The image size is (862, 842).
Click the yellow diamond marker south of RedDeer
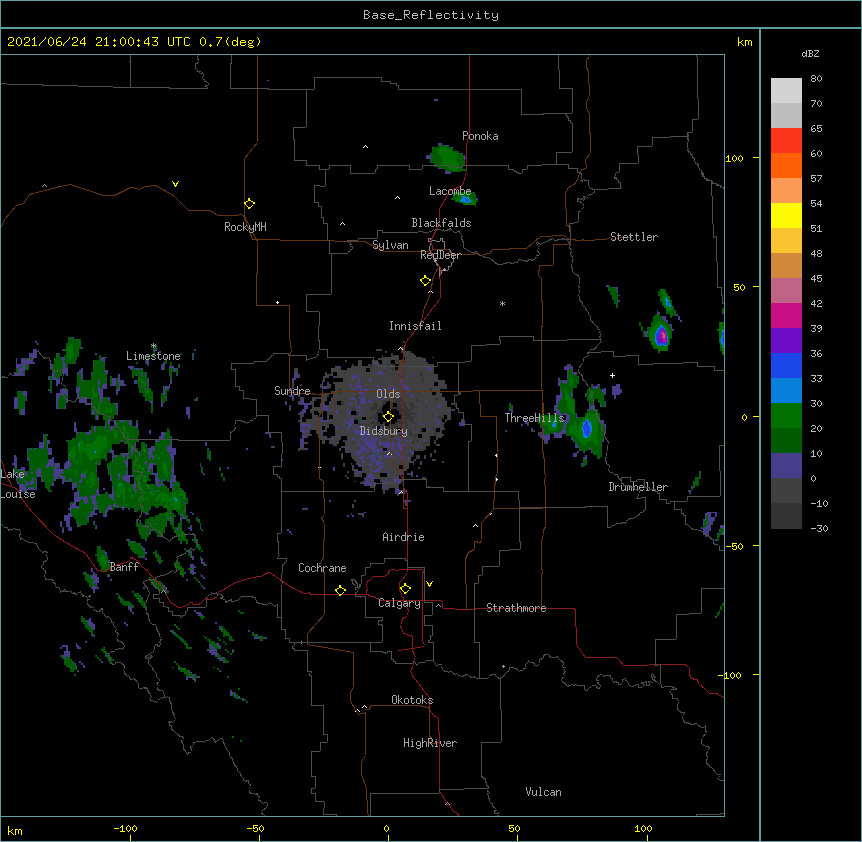click(x=425, y=281)
